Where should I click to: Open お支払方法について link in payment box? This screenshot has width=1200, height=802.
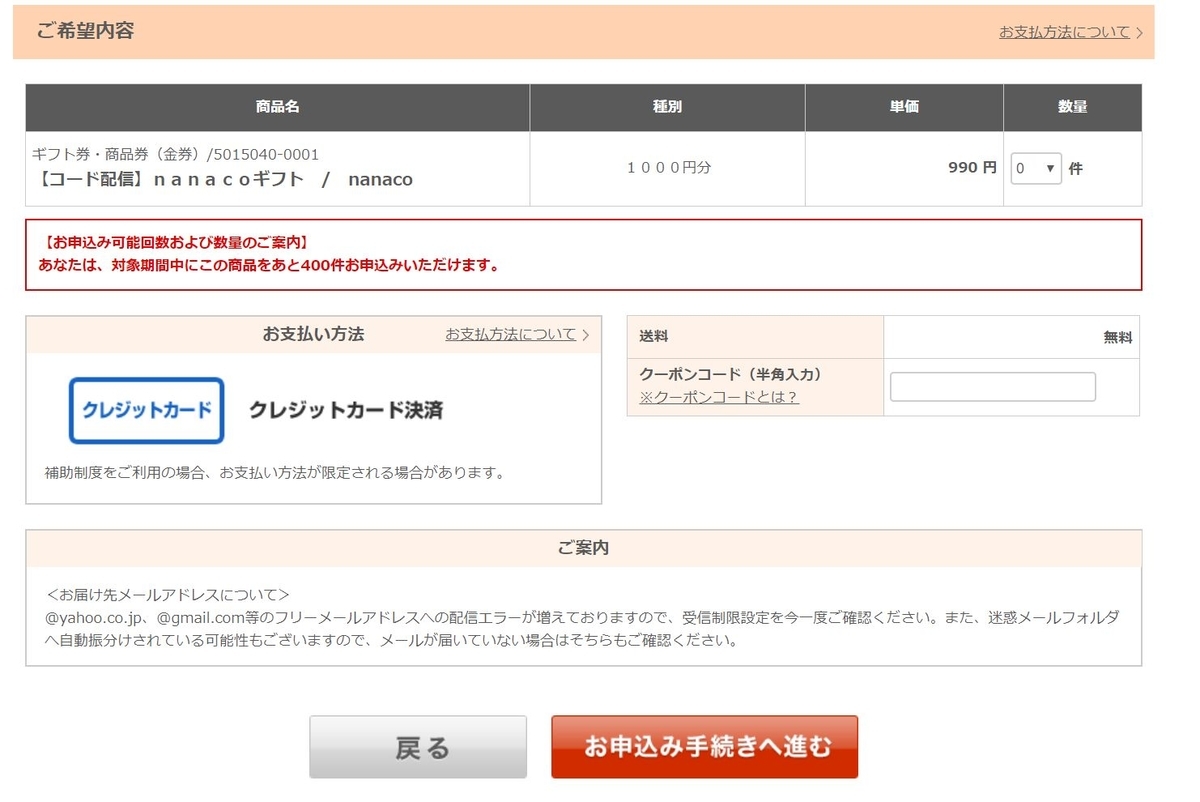[x=511, y=334]
